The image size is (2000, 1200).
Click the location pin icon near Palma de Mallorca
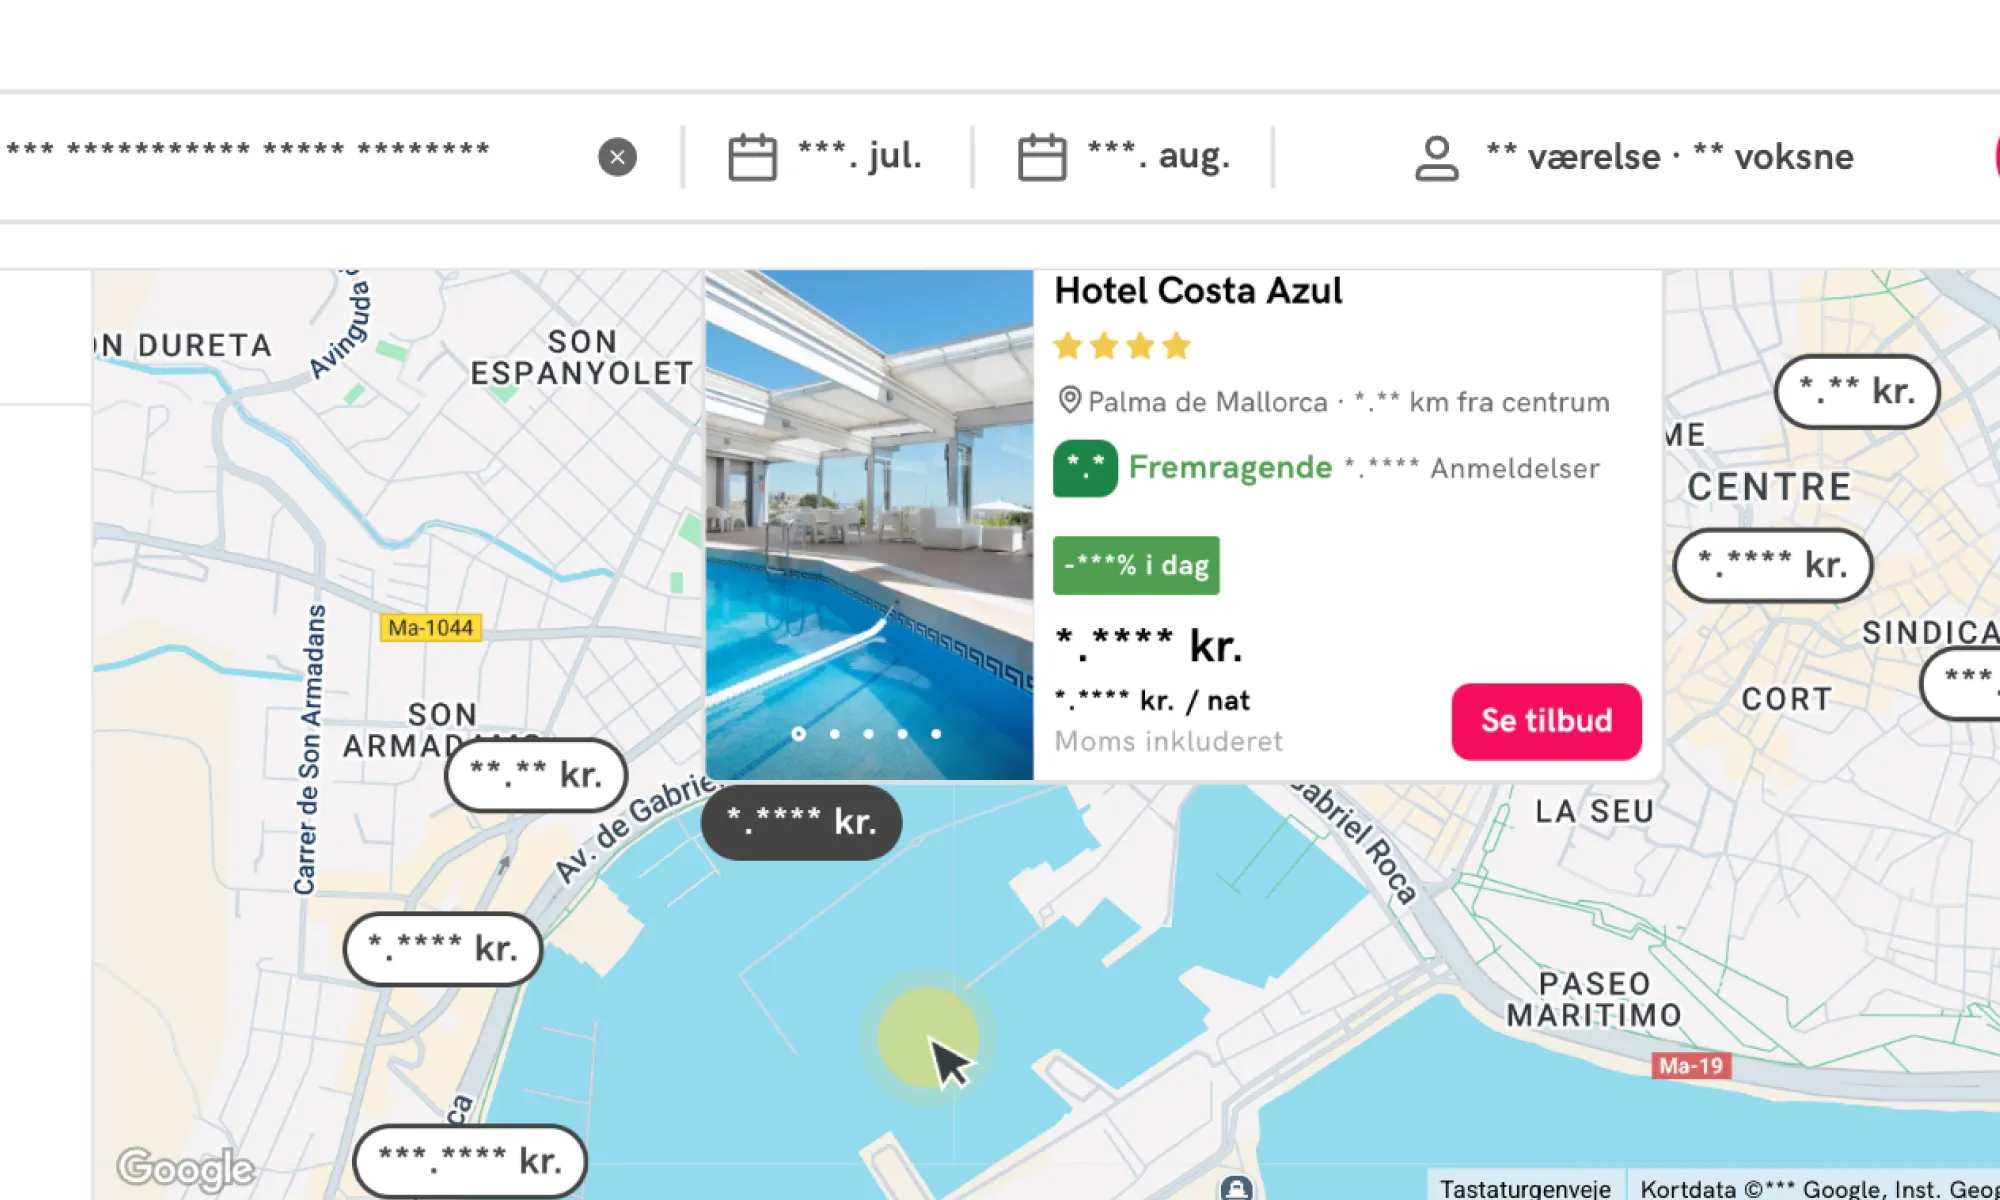1069,400
